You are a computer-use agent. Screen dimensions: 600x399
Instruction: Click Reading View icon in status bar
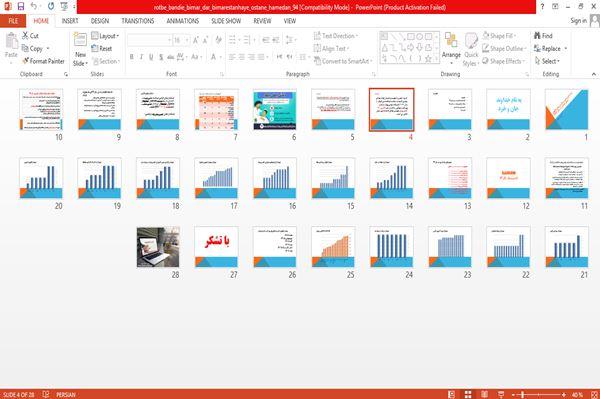(x=484, y=394)
